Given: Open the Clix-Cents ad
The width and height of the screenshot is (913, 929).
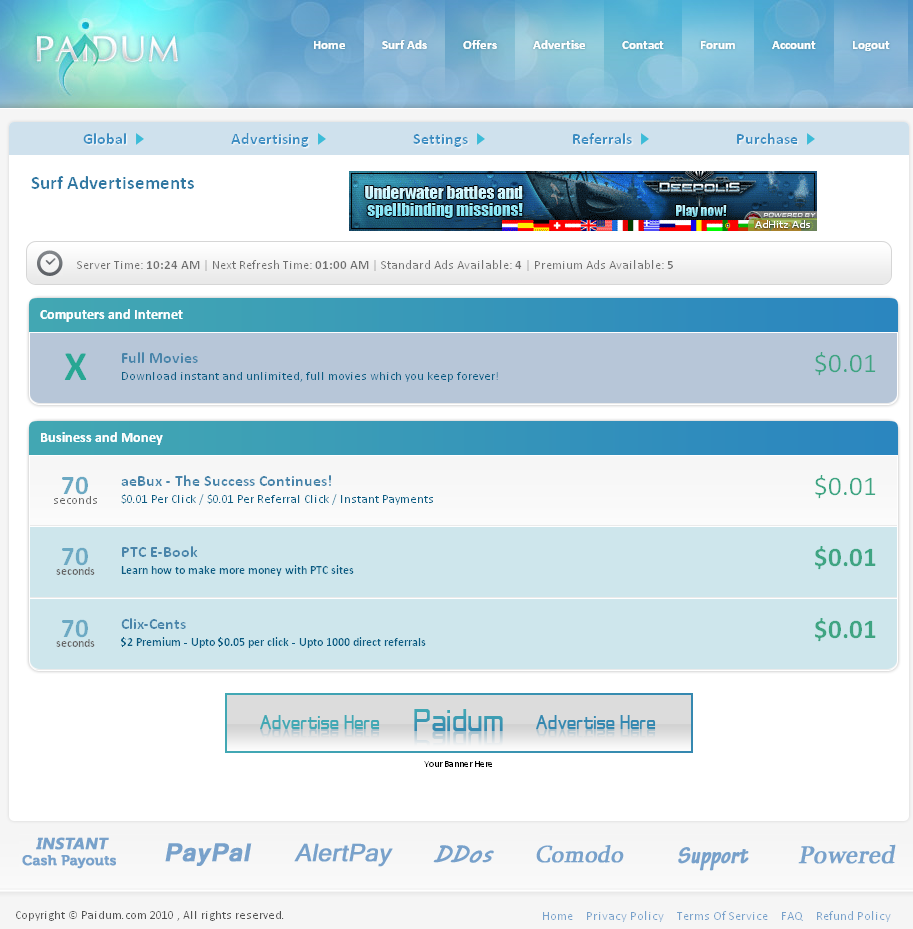Looking at the screenshot, I should 153,624.
